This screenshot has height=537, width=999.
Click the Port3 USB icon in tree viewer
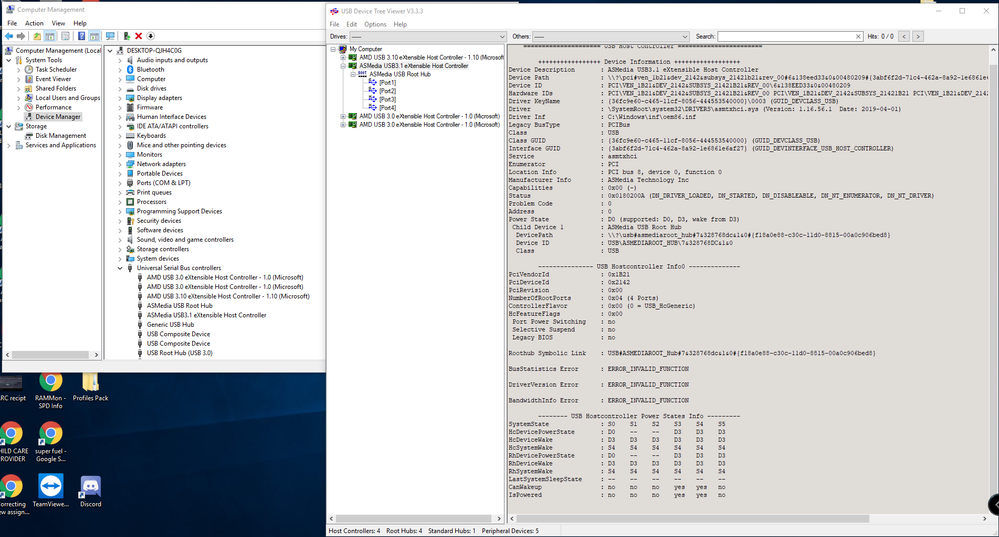(373, 99)
